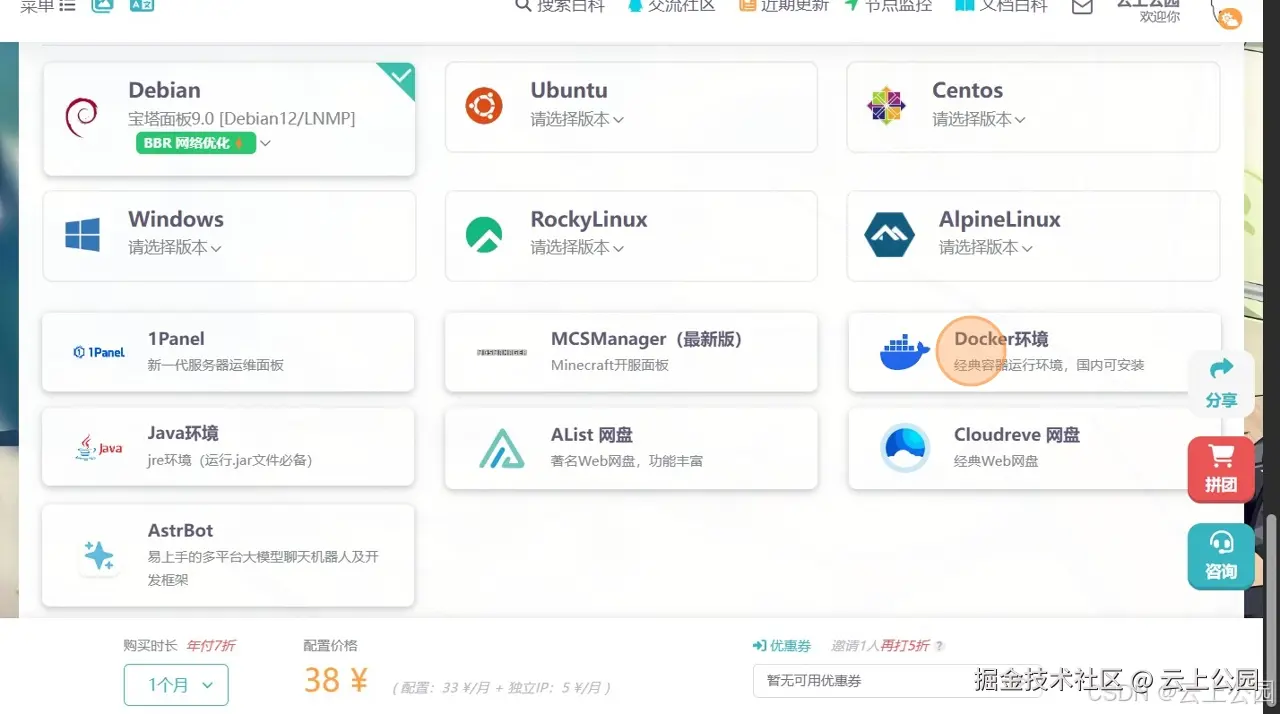1280x714 pixels.
Task: Click the translate language icon in header
Action: pyautogui.click(x=142, y=5)
